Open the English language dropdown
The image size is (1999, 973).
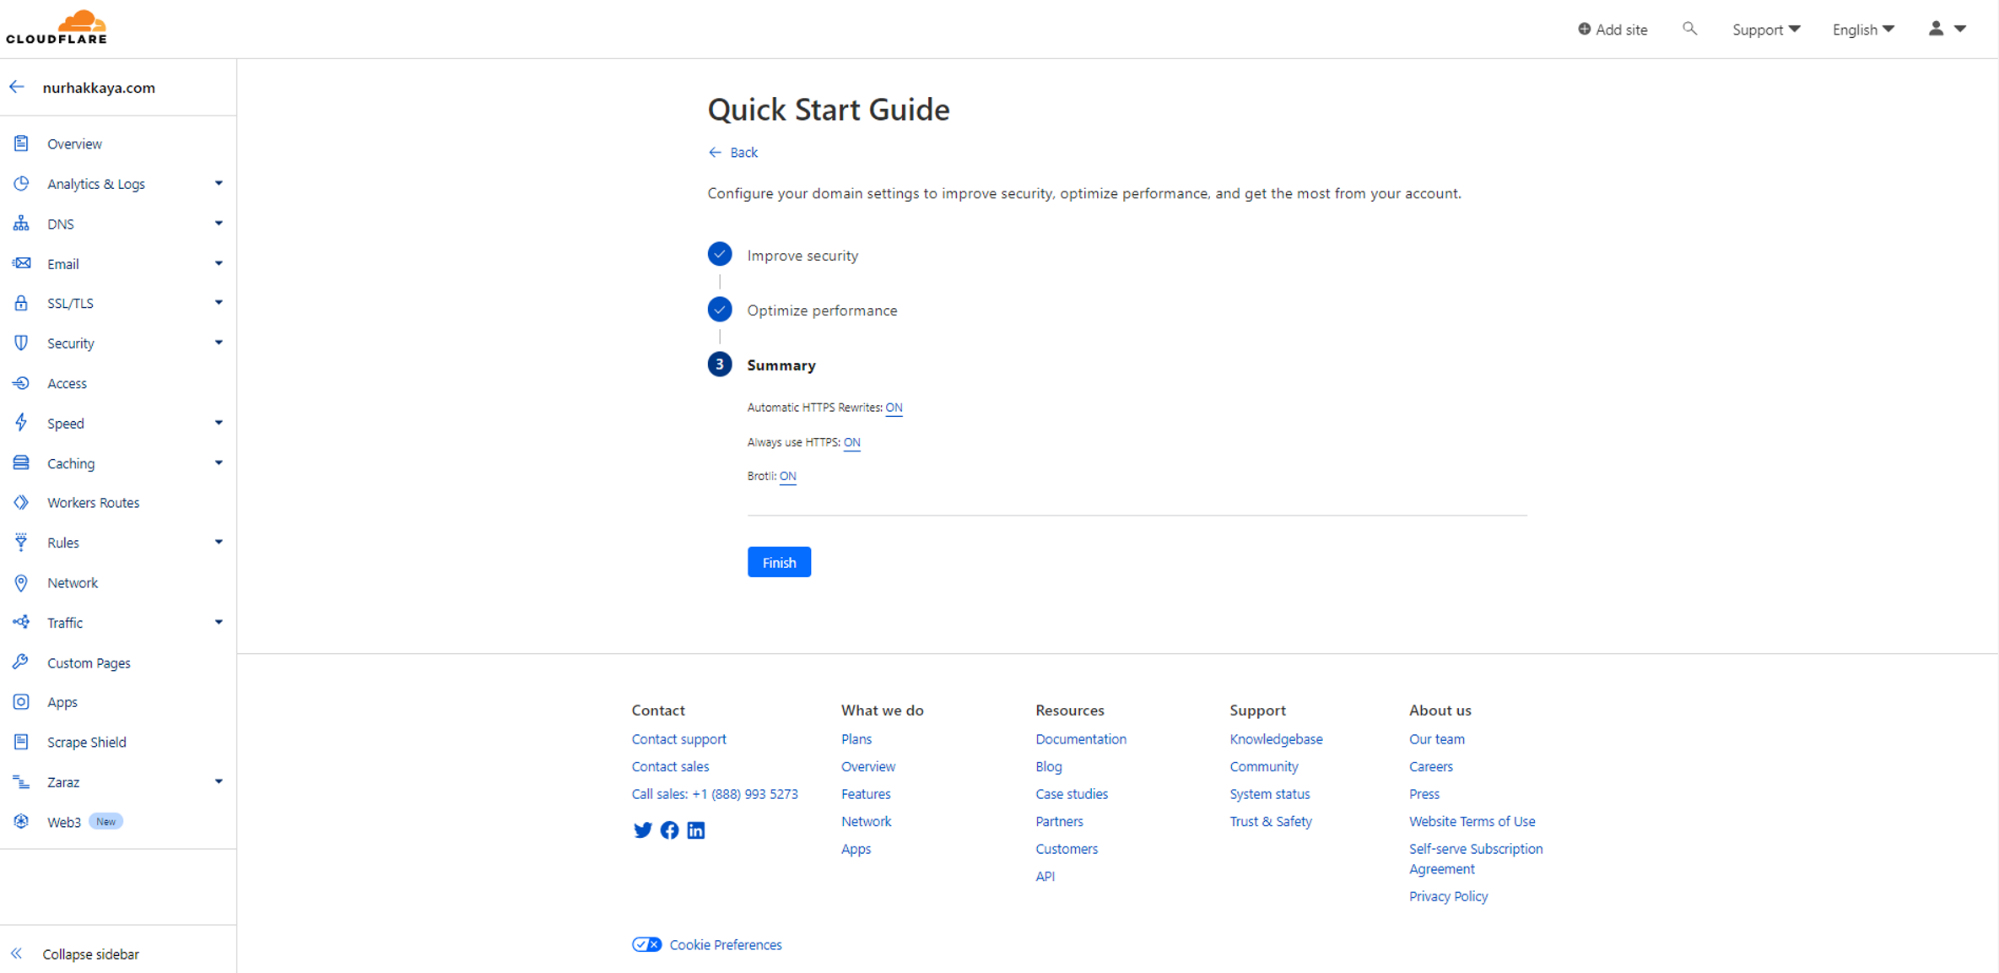(1863, 30)
